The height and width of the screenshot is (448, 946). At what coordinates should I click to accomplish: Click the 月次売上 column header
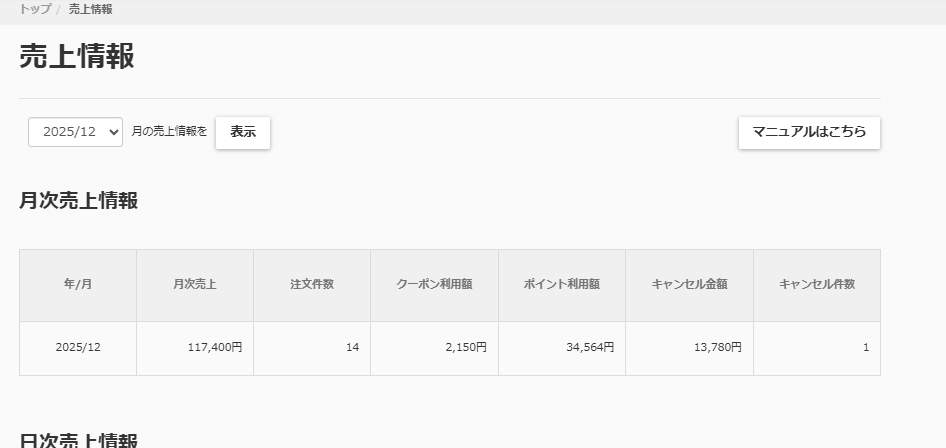(x=195, y=284)
